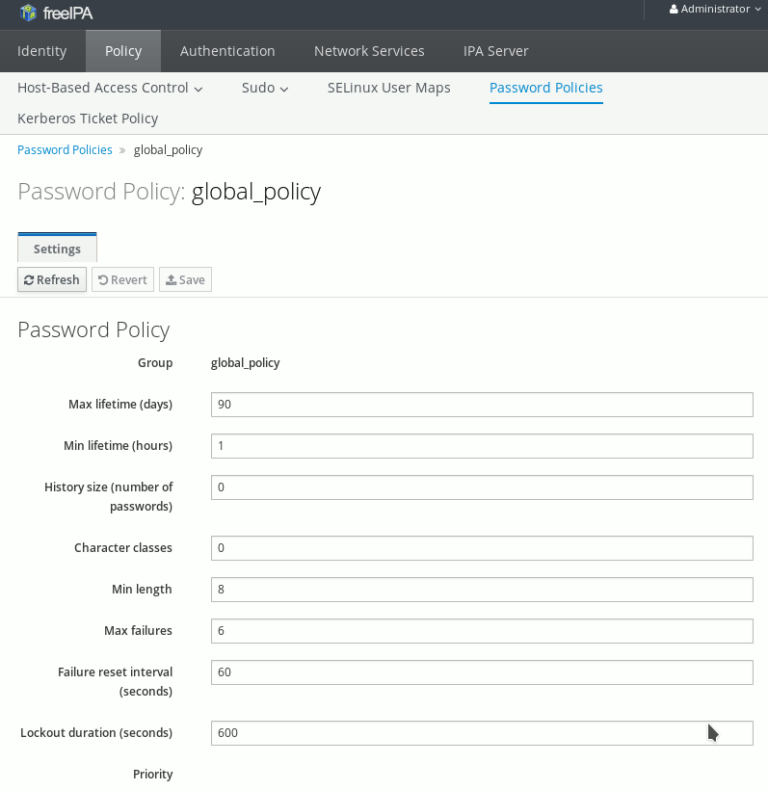Open the Identity main menu
The height and width of the screenshot is (790, 768).
(42, 51)
